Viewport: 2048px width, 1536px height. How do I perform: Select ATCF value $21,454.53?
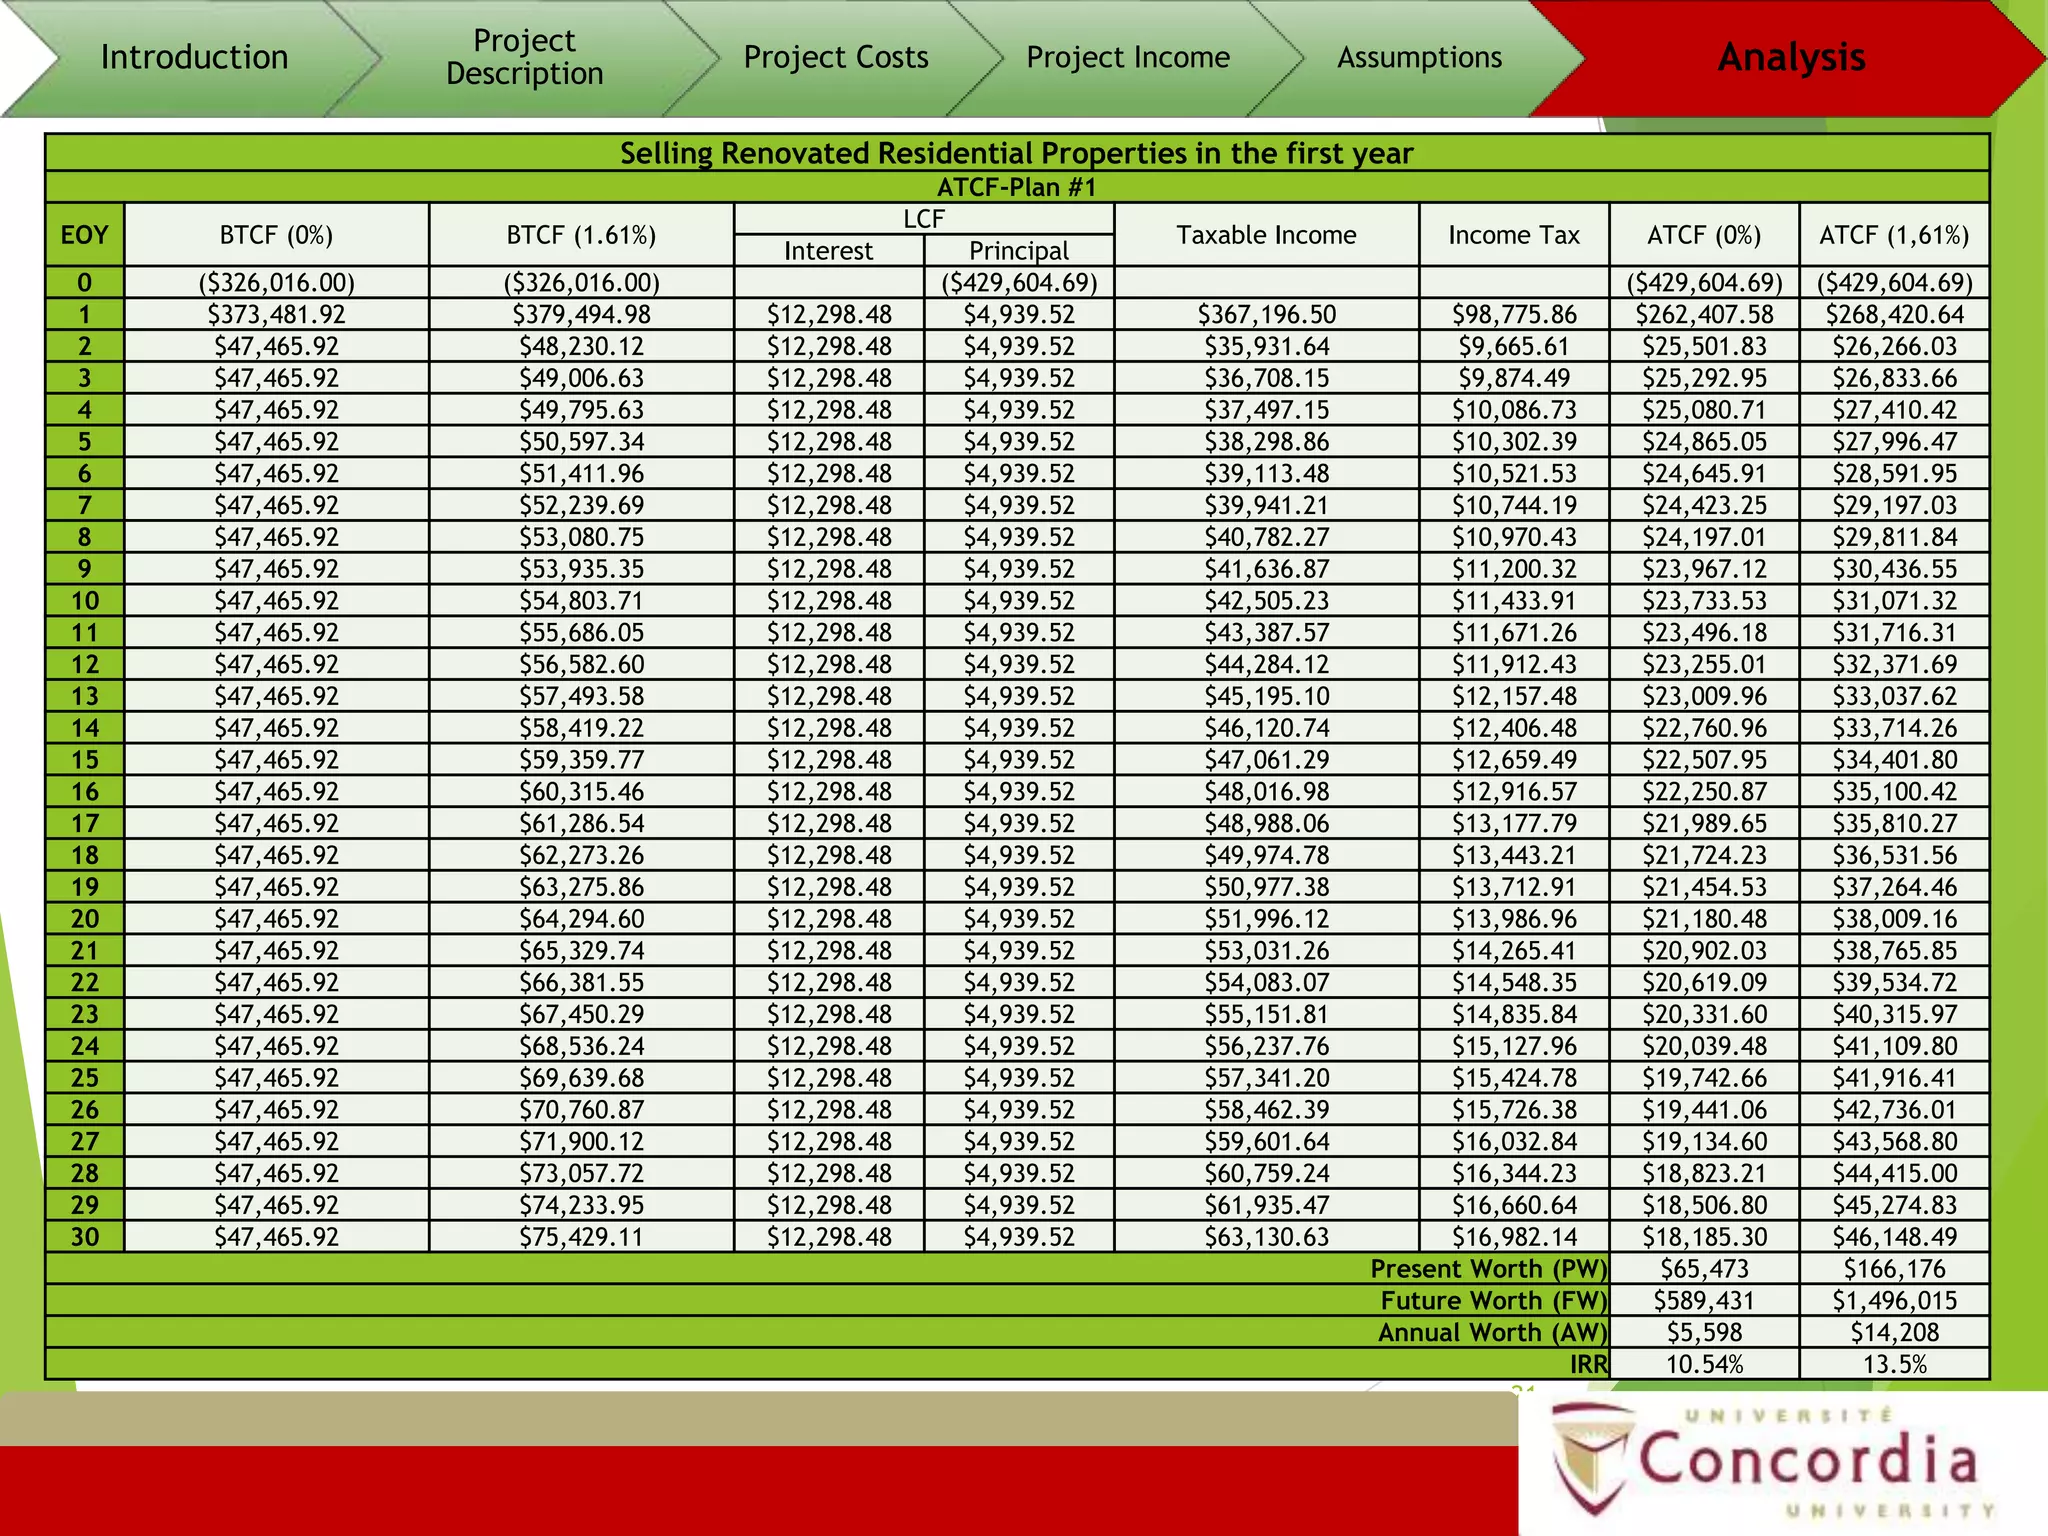click(x=1704, y=887)
